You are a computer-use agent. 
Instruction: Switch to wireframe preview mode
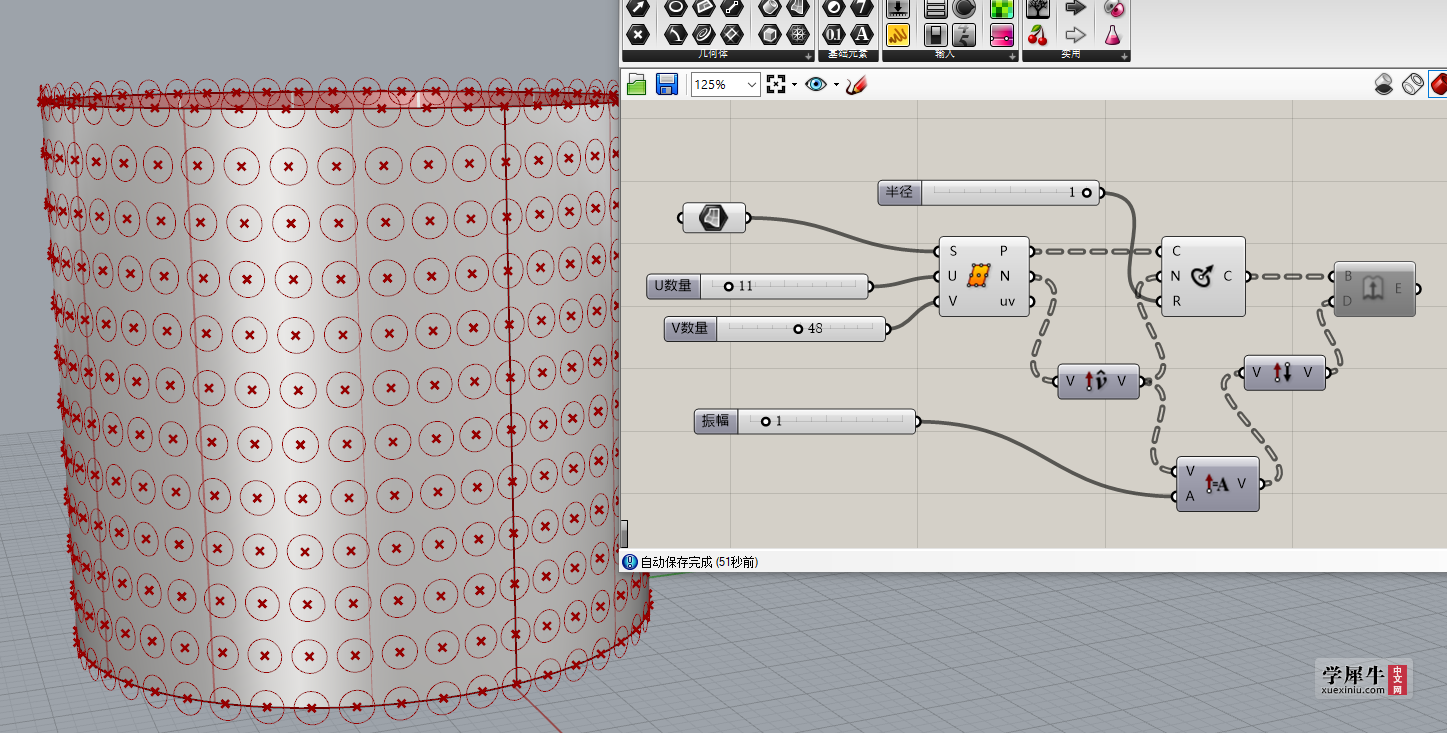click(1412, 85)
